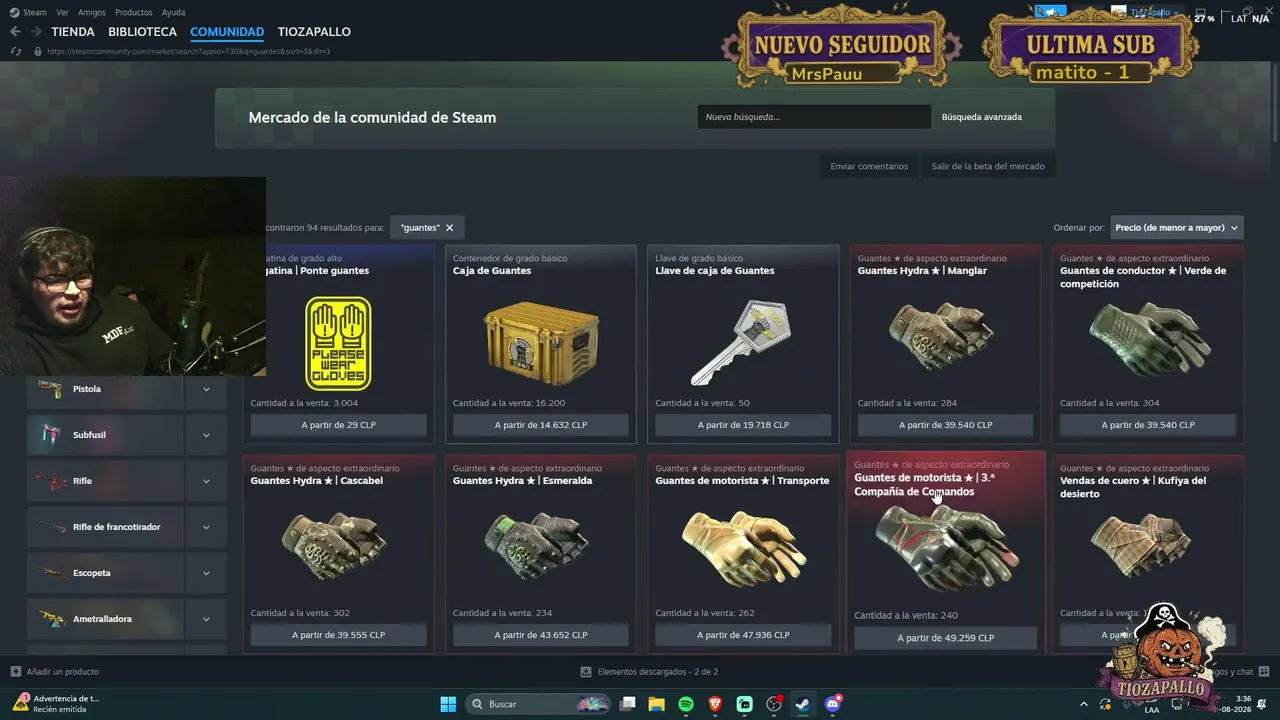Click Añadir un producto
The height and width of the screenshot is (720, 1280).
(x=63, y=672)
